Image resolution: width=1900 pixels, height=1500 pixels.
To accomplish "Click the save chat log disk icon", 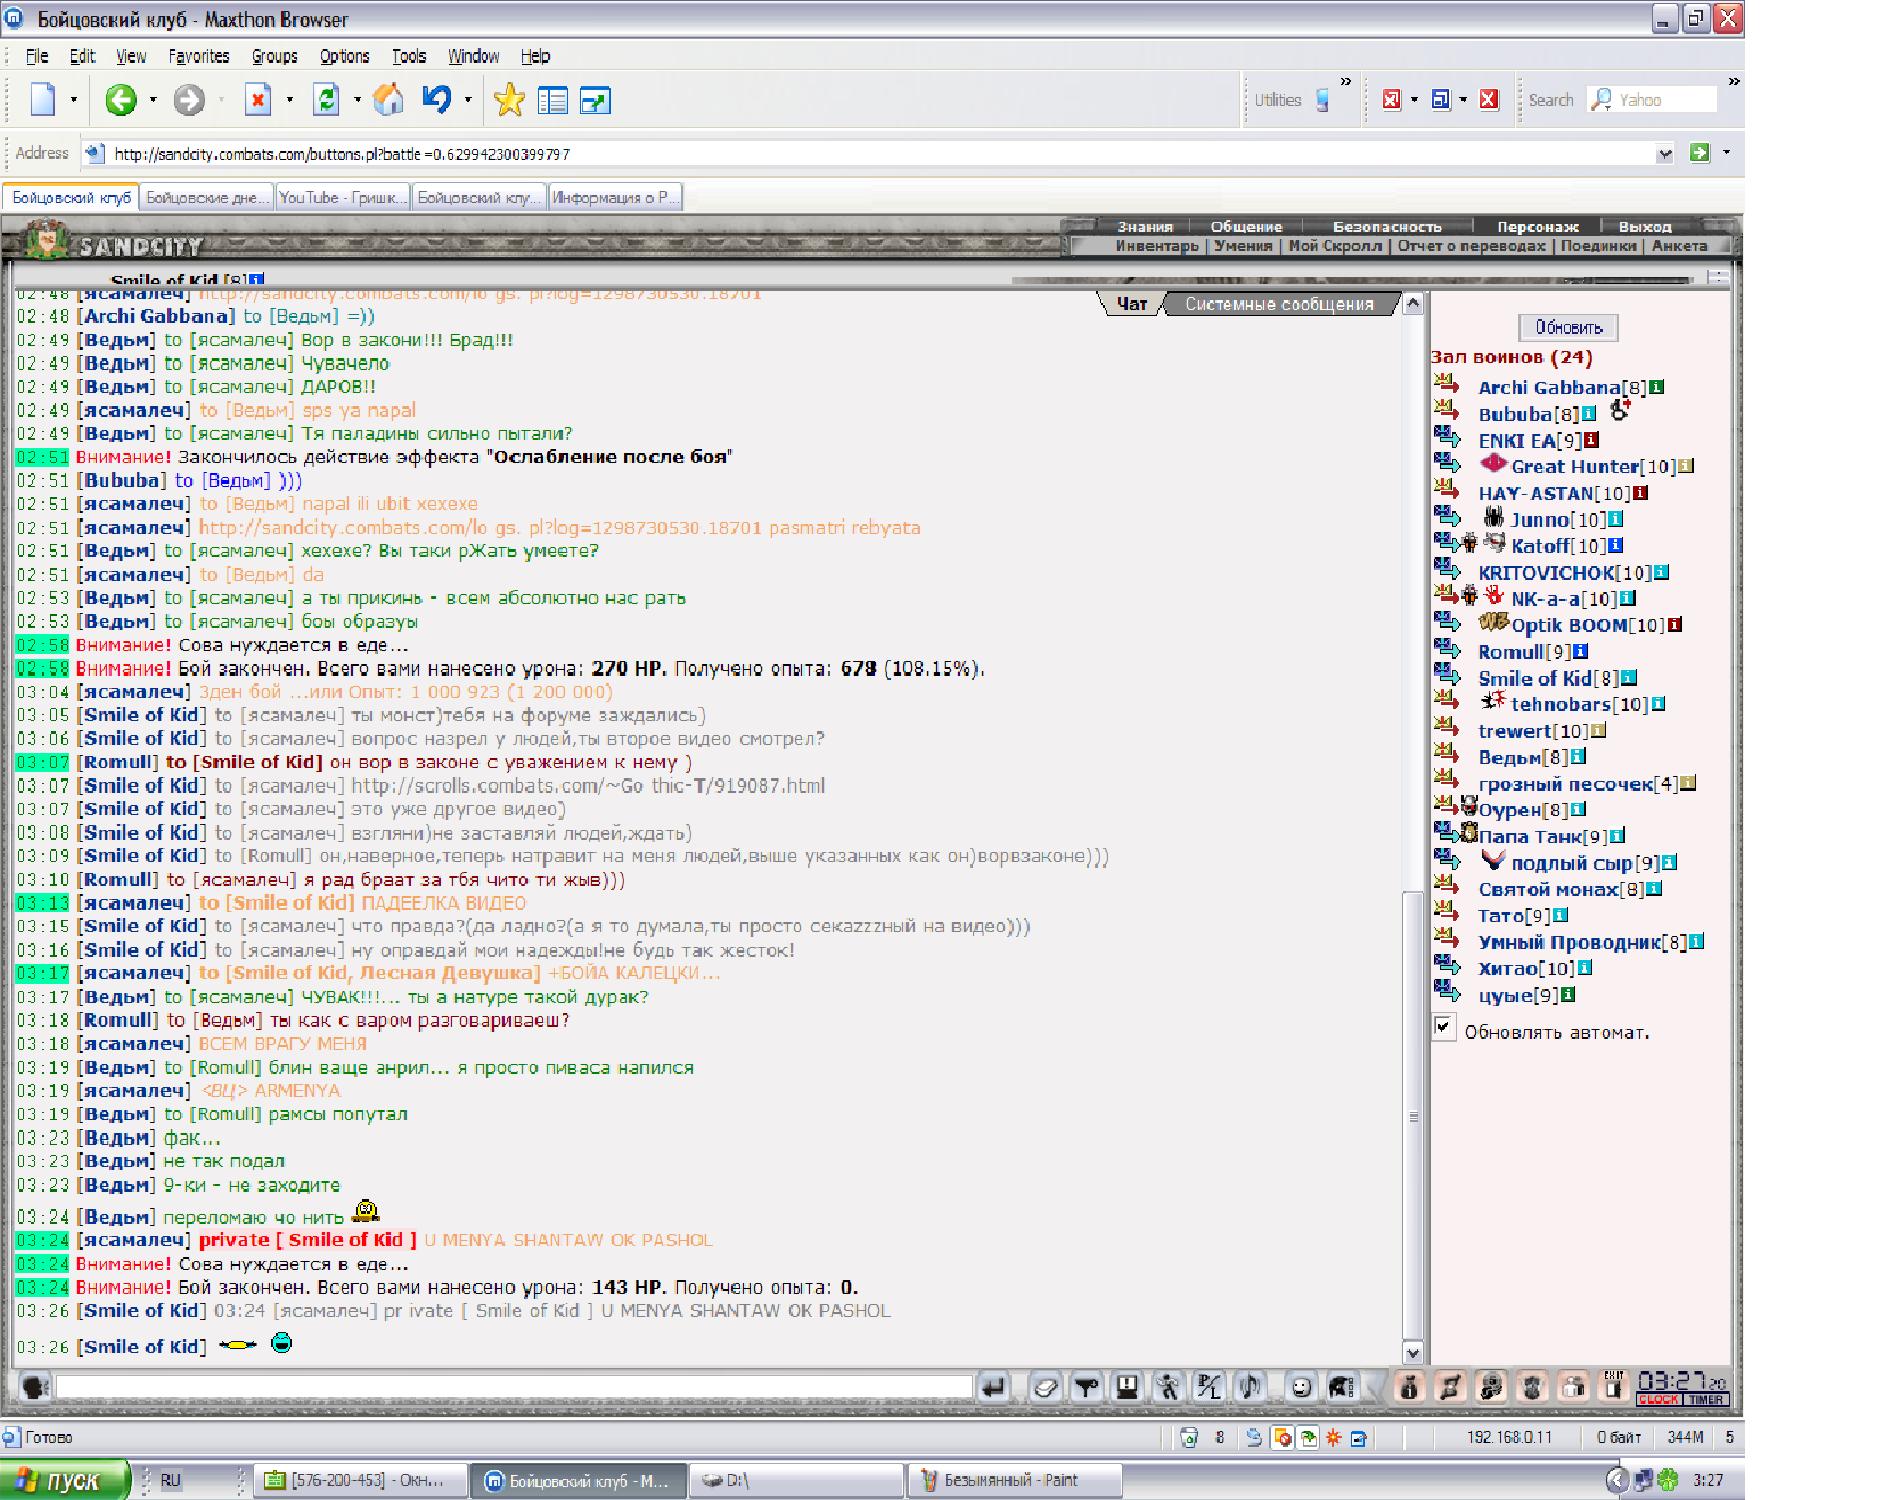I will pos(1127,1387).
